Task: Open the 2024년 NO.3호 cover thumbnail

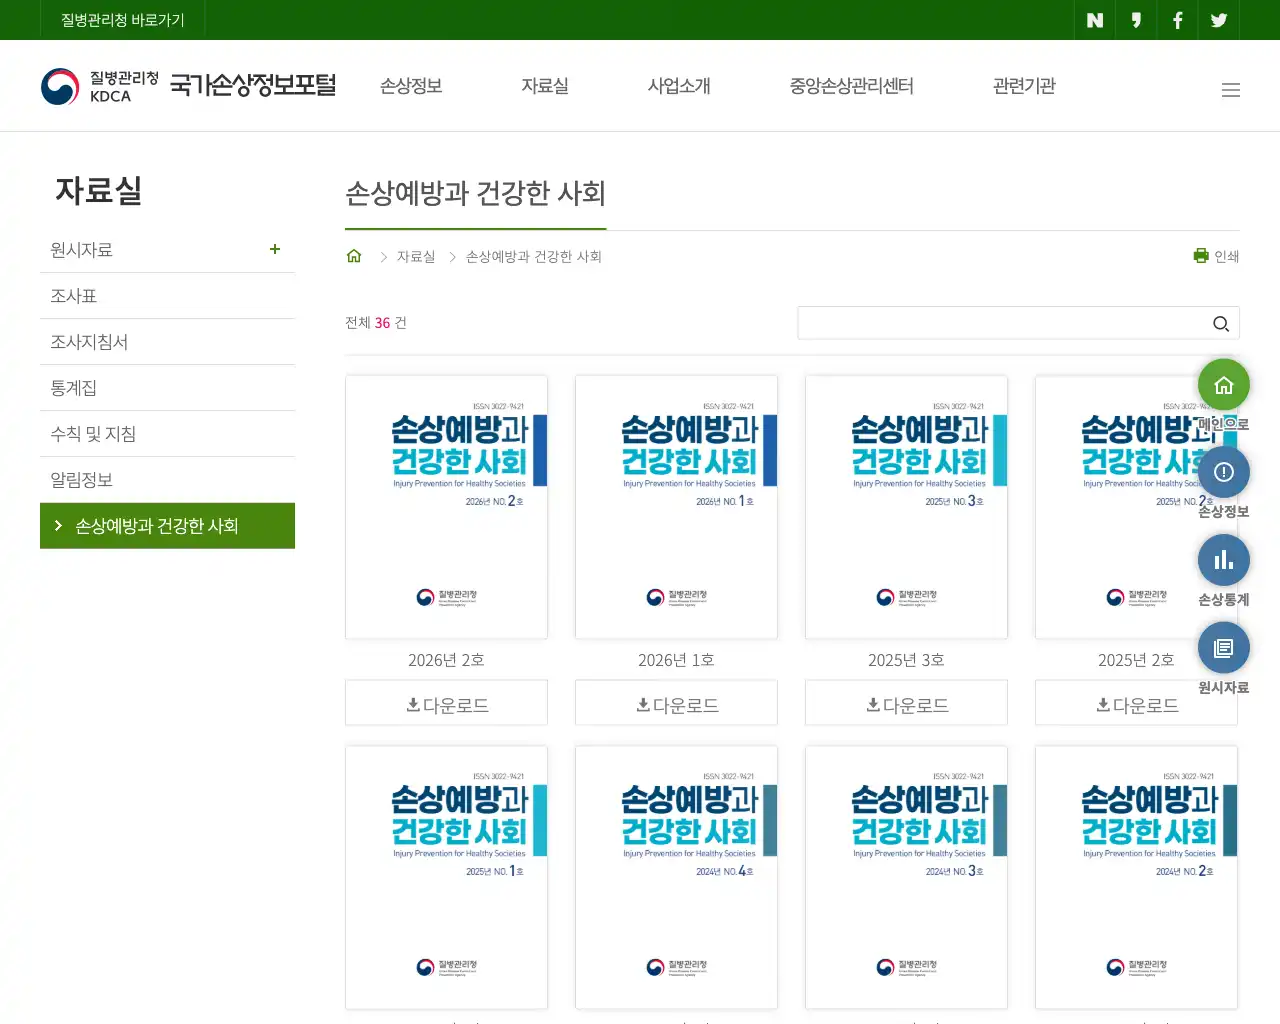Action: pyautogui.click(x=906, y=877)
